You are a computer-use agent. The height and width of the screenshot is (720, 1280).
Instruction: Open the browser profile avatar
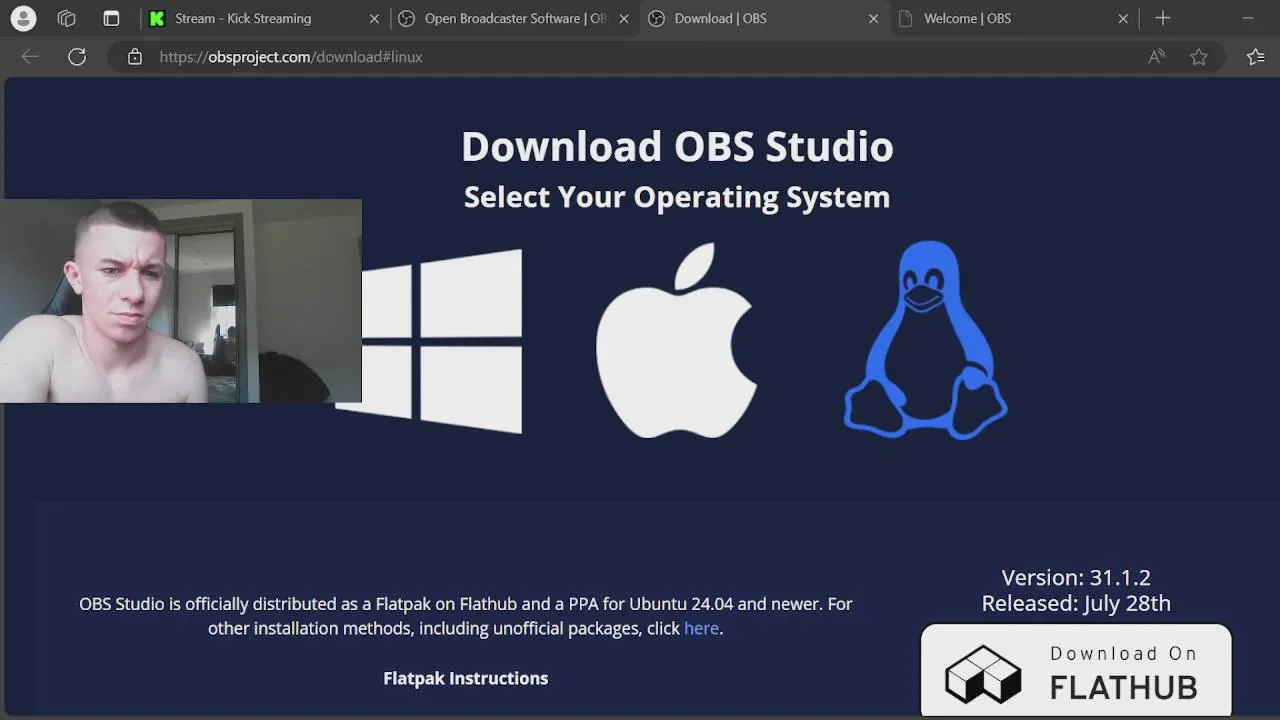pos(23,18)
